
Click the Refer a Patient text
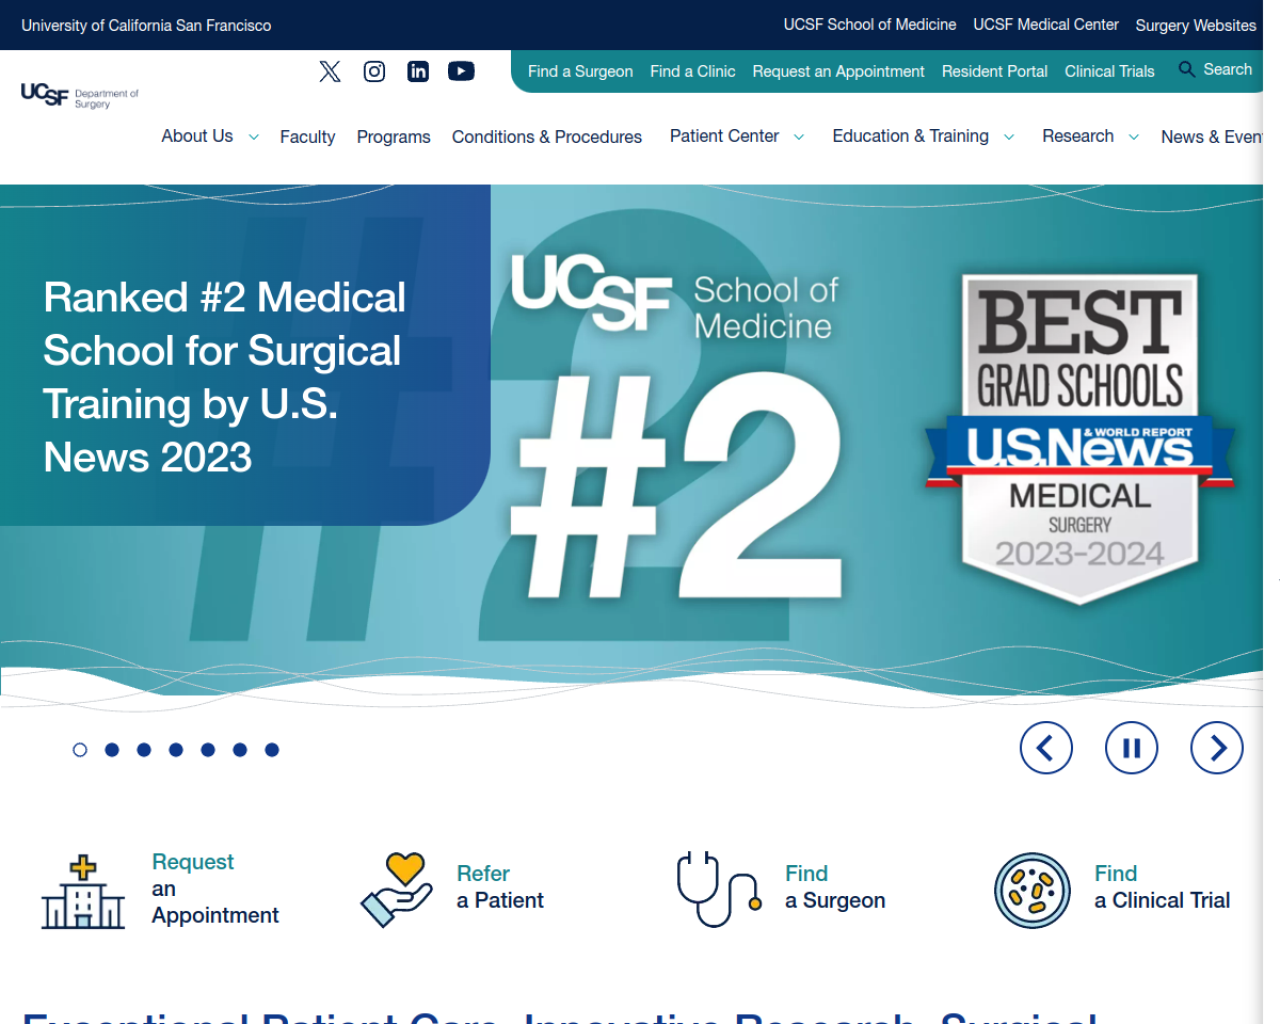tap(500, 887)
